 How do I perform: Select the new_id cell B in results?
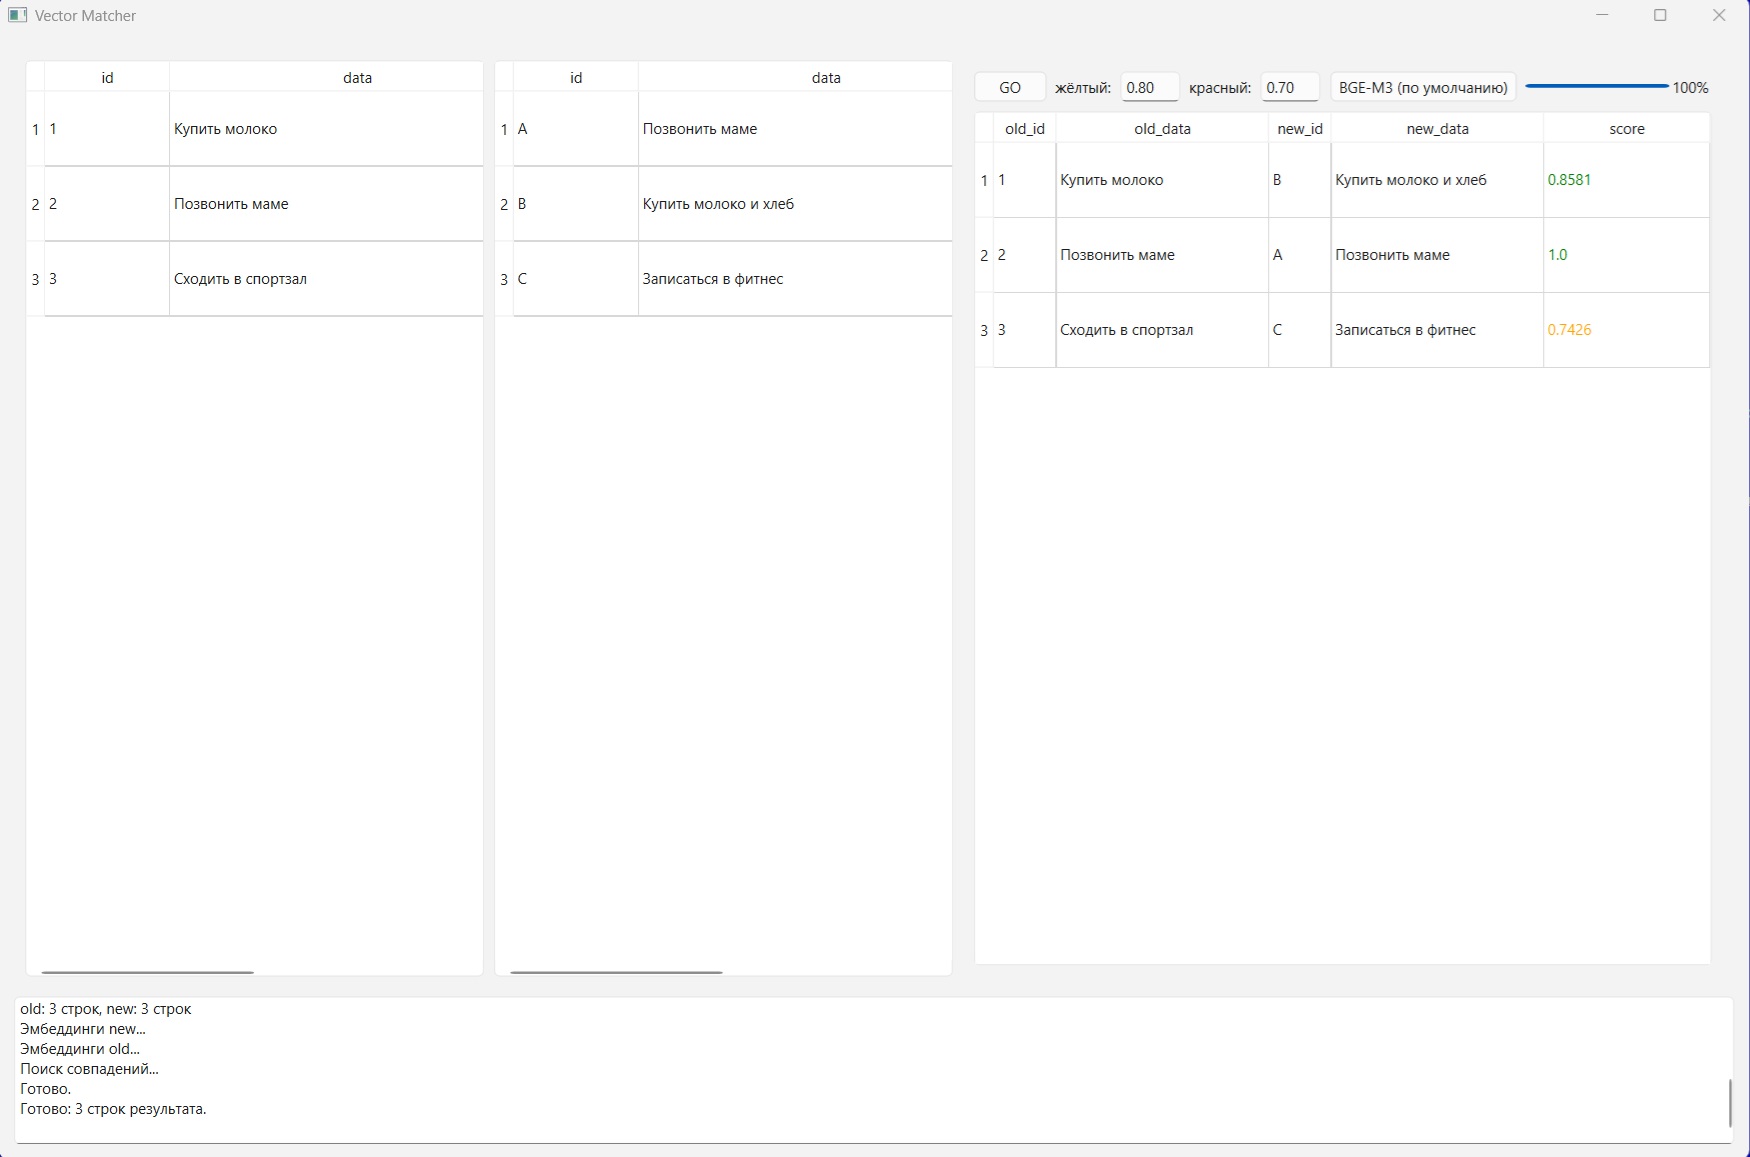pos(1300,180)
